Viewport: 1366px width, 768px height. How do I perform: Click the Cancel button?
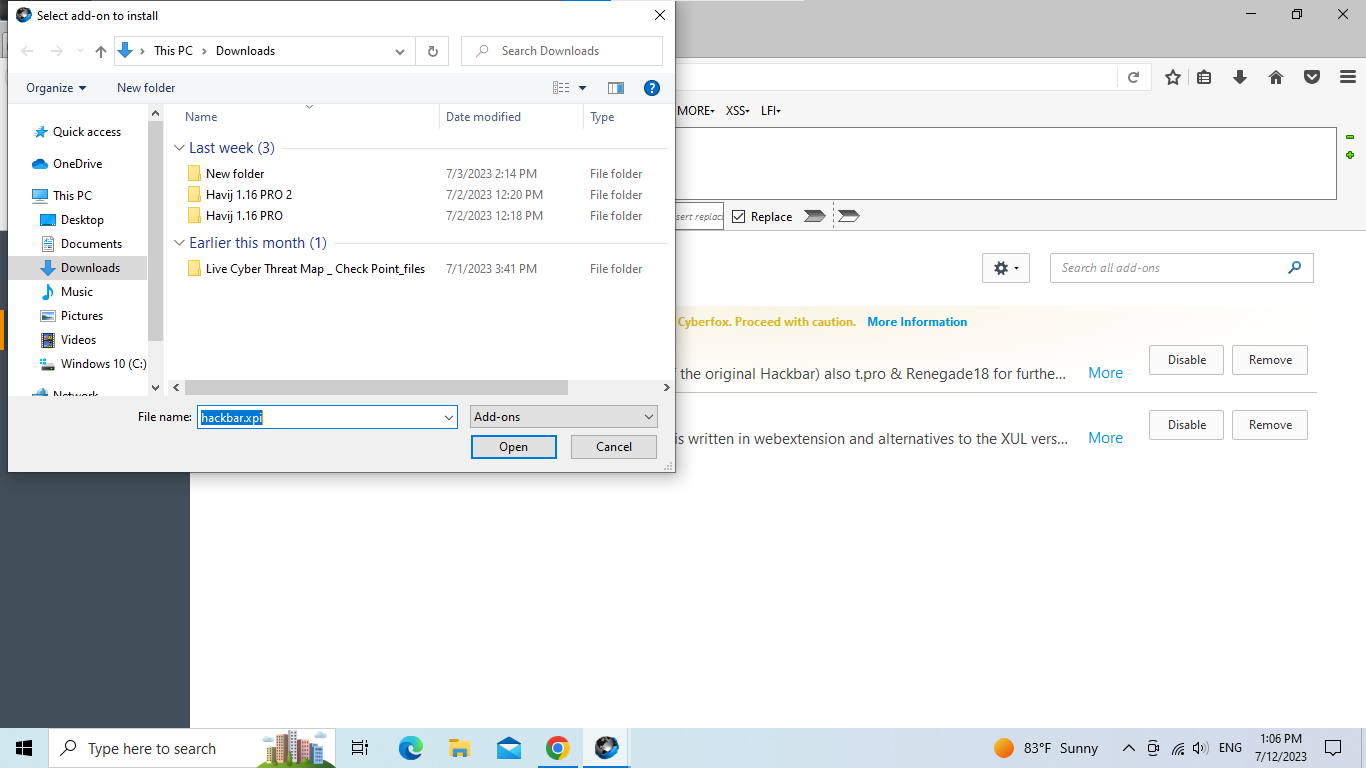pos(614,447)
